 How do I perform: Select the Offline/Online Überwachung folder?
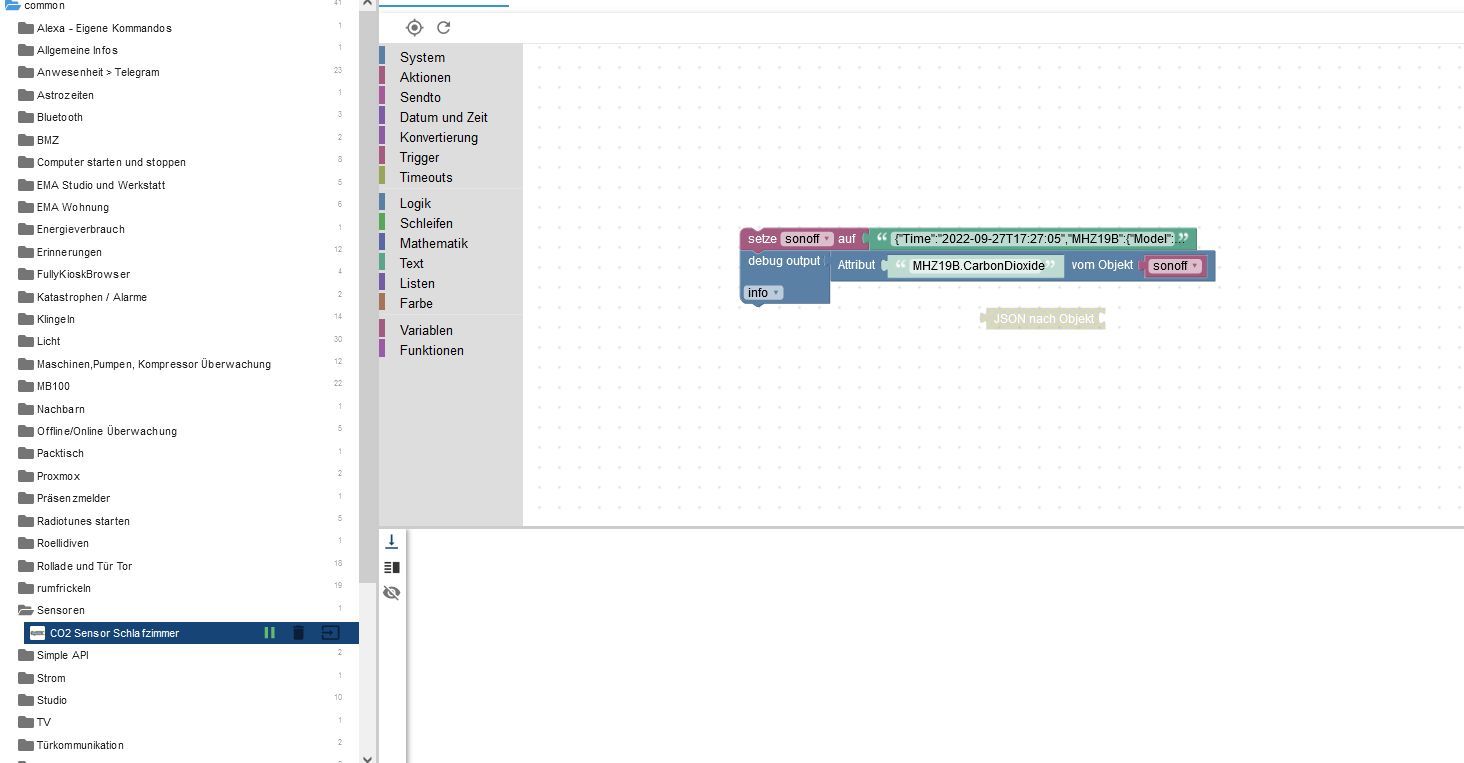107,431
